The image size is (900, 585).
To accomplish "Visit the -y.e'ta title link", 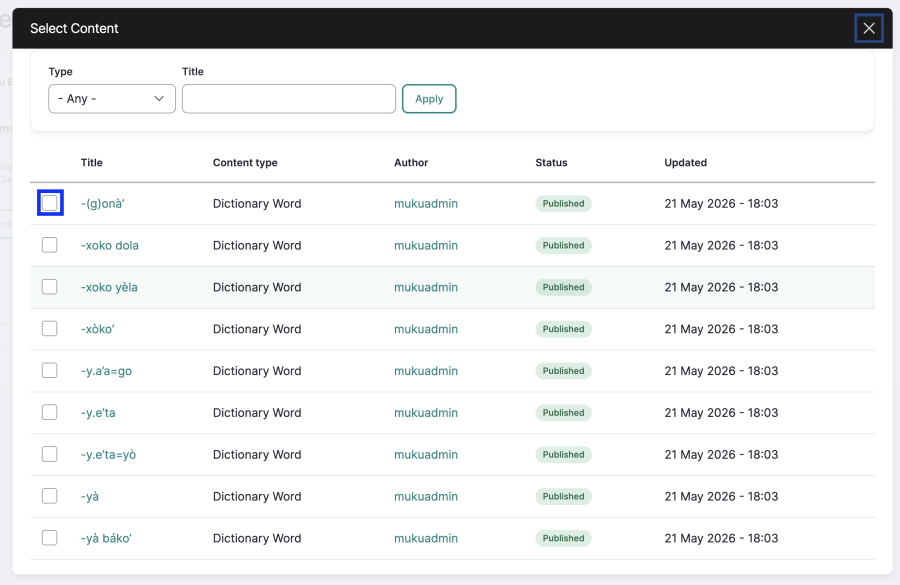I will (98, 413).
